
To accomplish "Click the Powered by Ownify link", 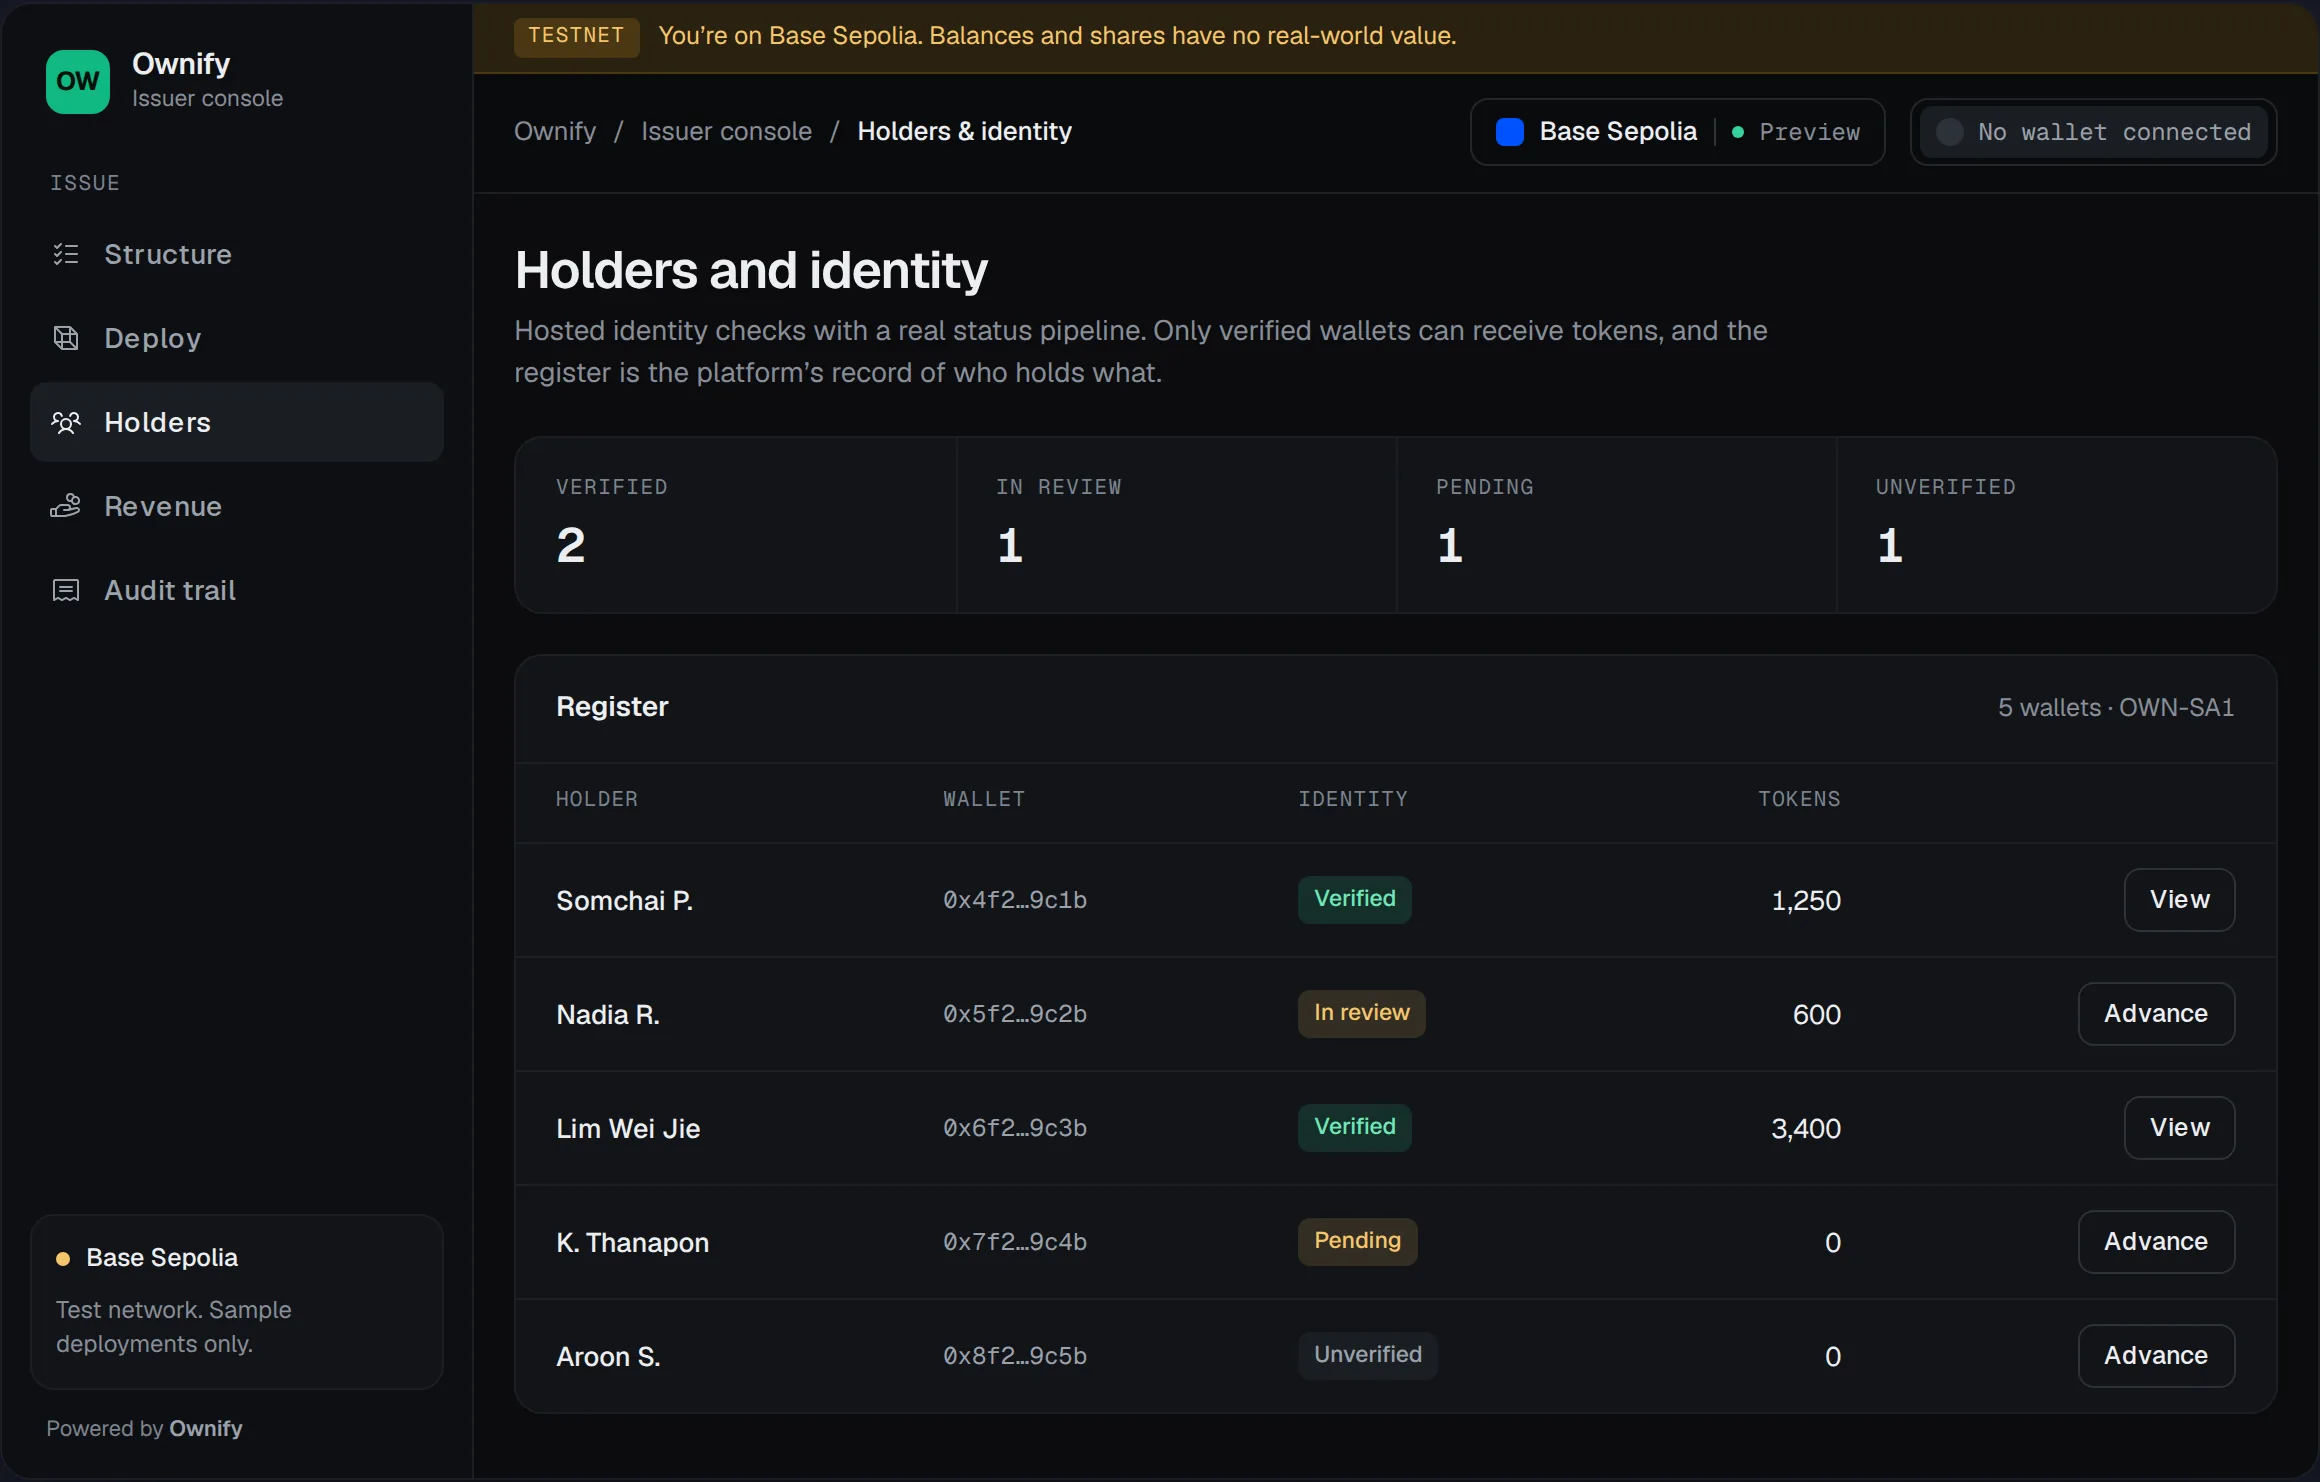I will click(x=144, y=1428).
